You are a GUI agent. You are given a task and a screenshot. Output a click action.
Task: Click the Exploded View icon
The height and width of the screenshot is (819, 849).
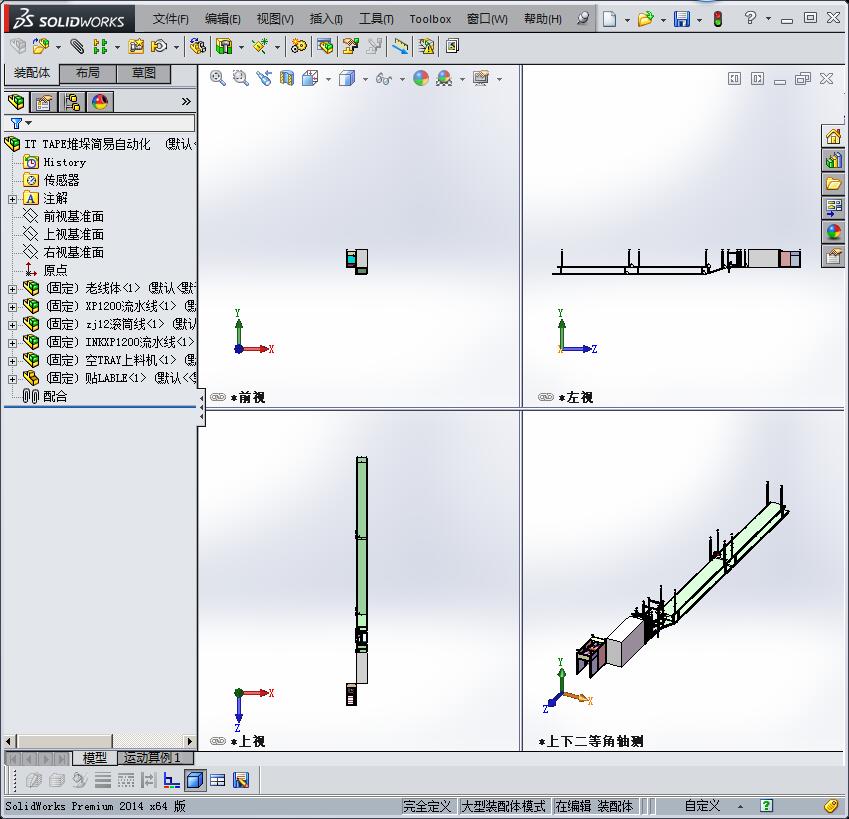(350, 47)
